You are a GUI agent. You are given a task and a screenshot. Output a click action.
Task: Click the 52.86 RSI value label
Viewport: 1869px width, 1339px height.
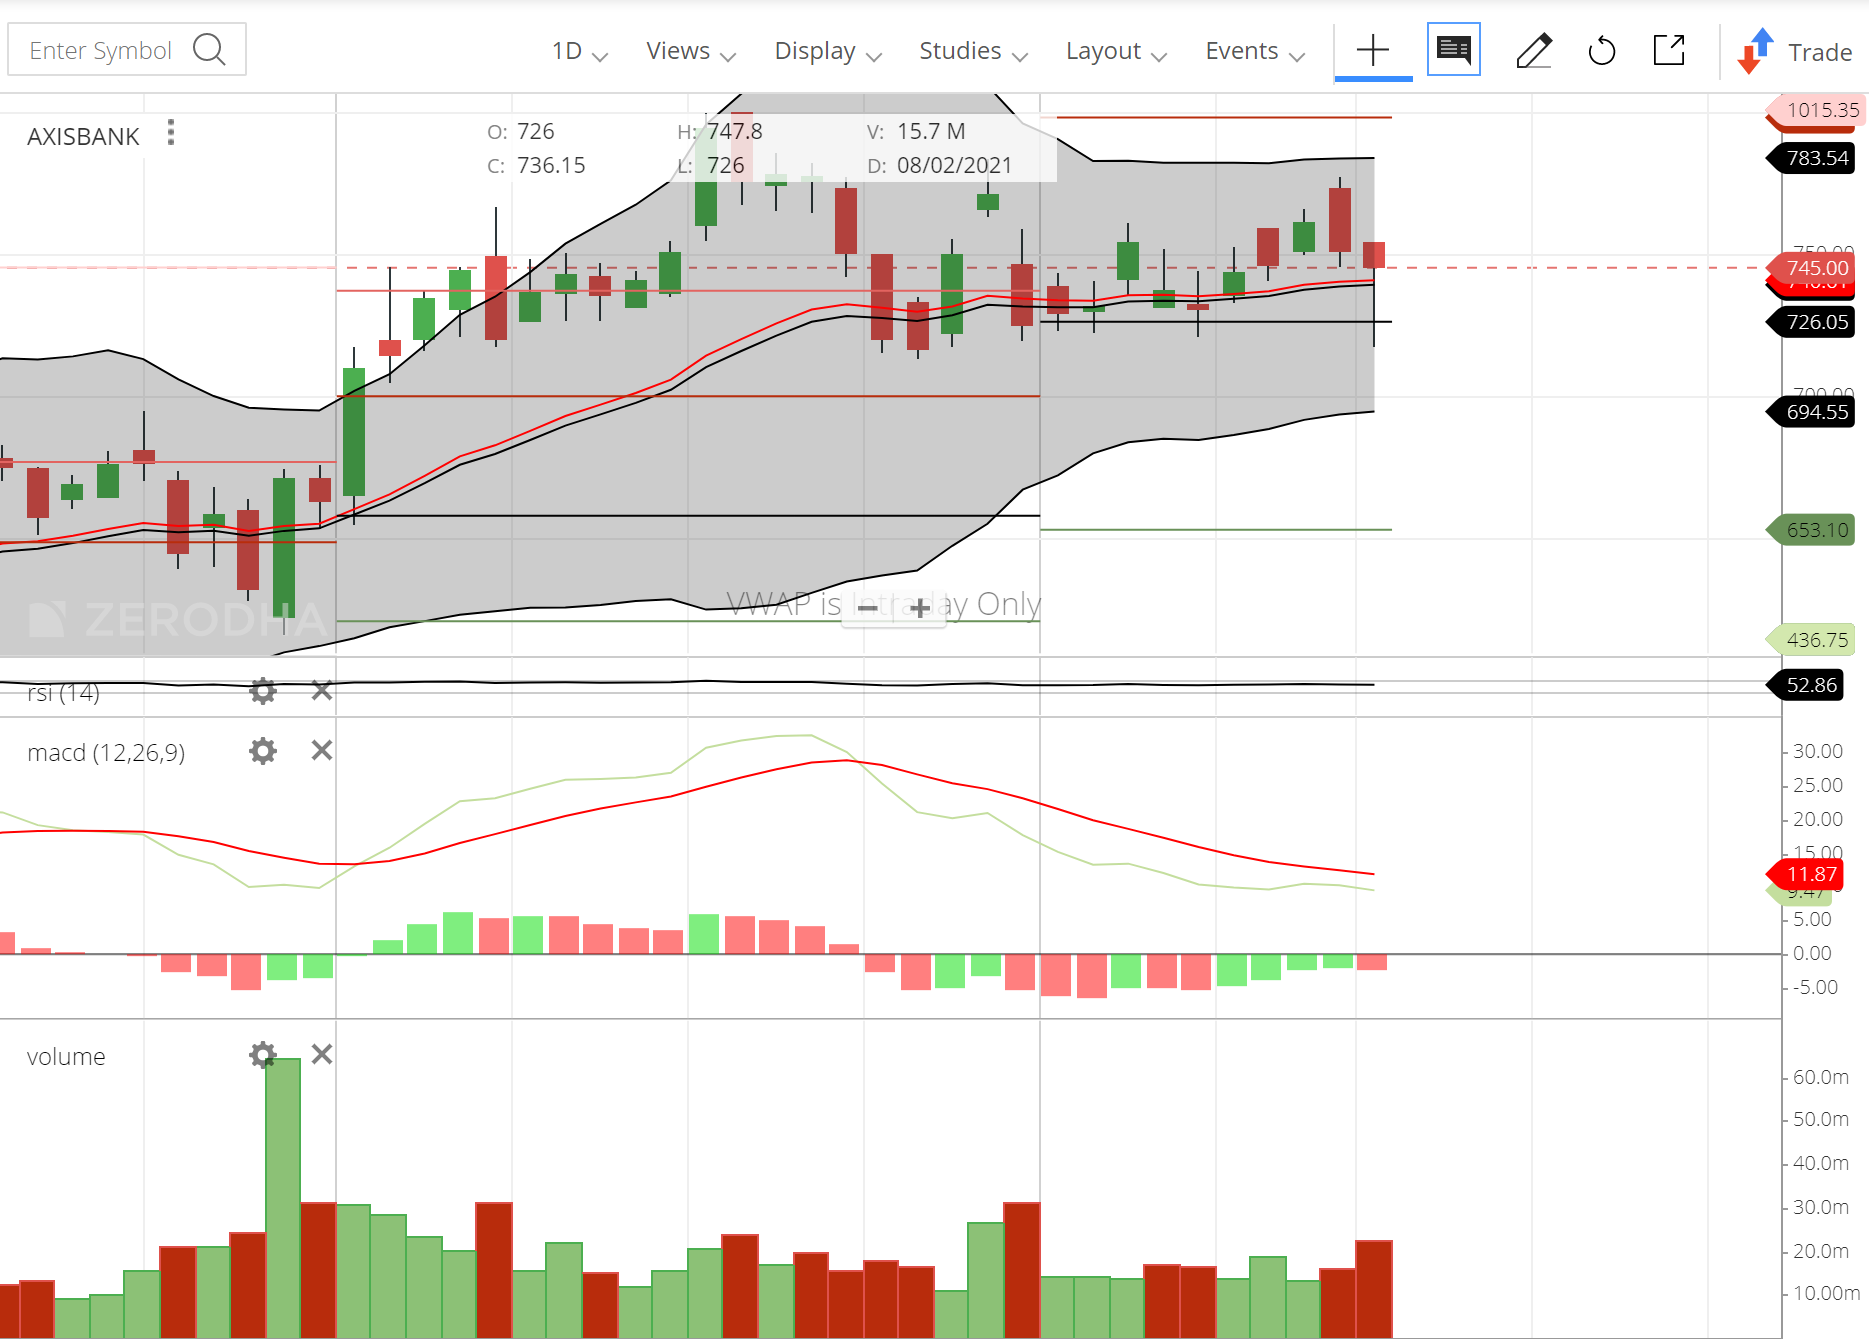pos(1807,685)
